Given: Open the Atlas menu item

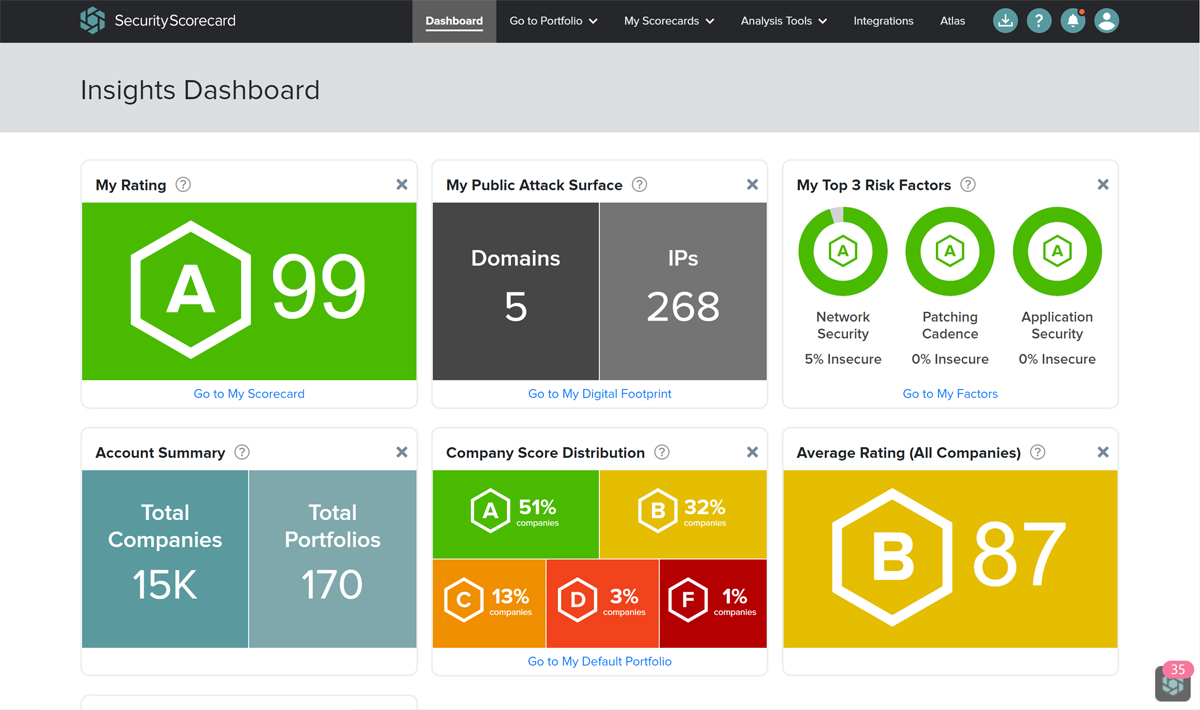Looking at the screenshot, I should (952, 20).
